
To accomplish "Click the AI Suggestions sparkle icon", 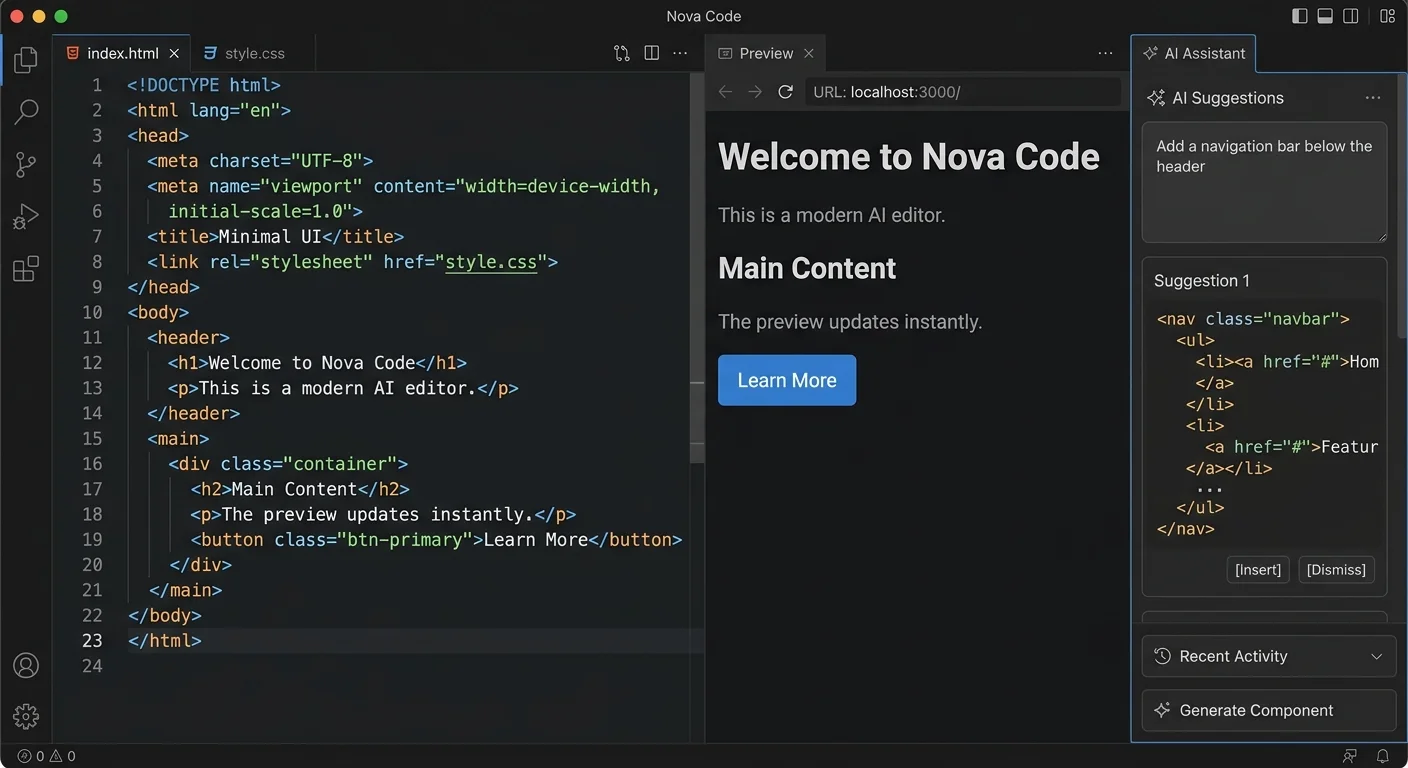I will coord(1156,98).
